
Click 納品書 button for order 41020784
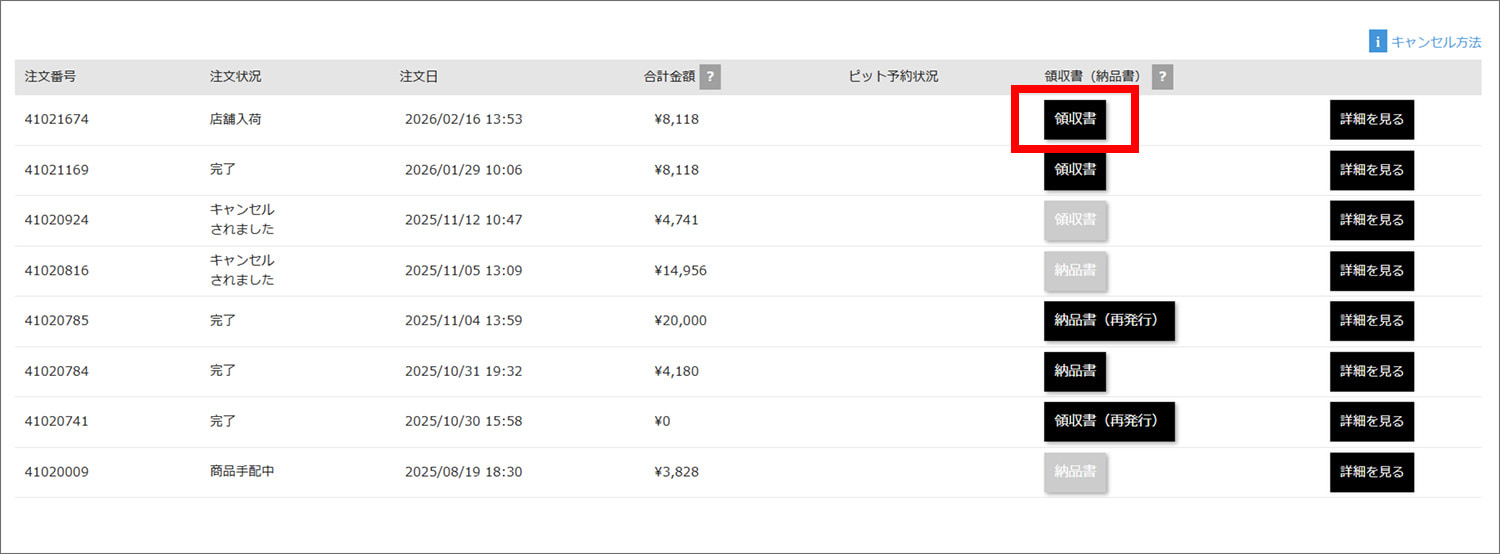click(1075, 371)
